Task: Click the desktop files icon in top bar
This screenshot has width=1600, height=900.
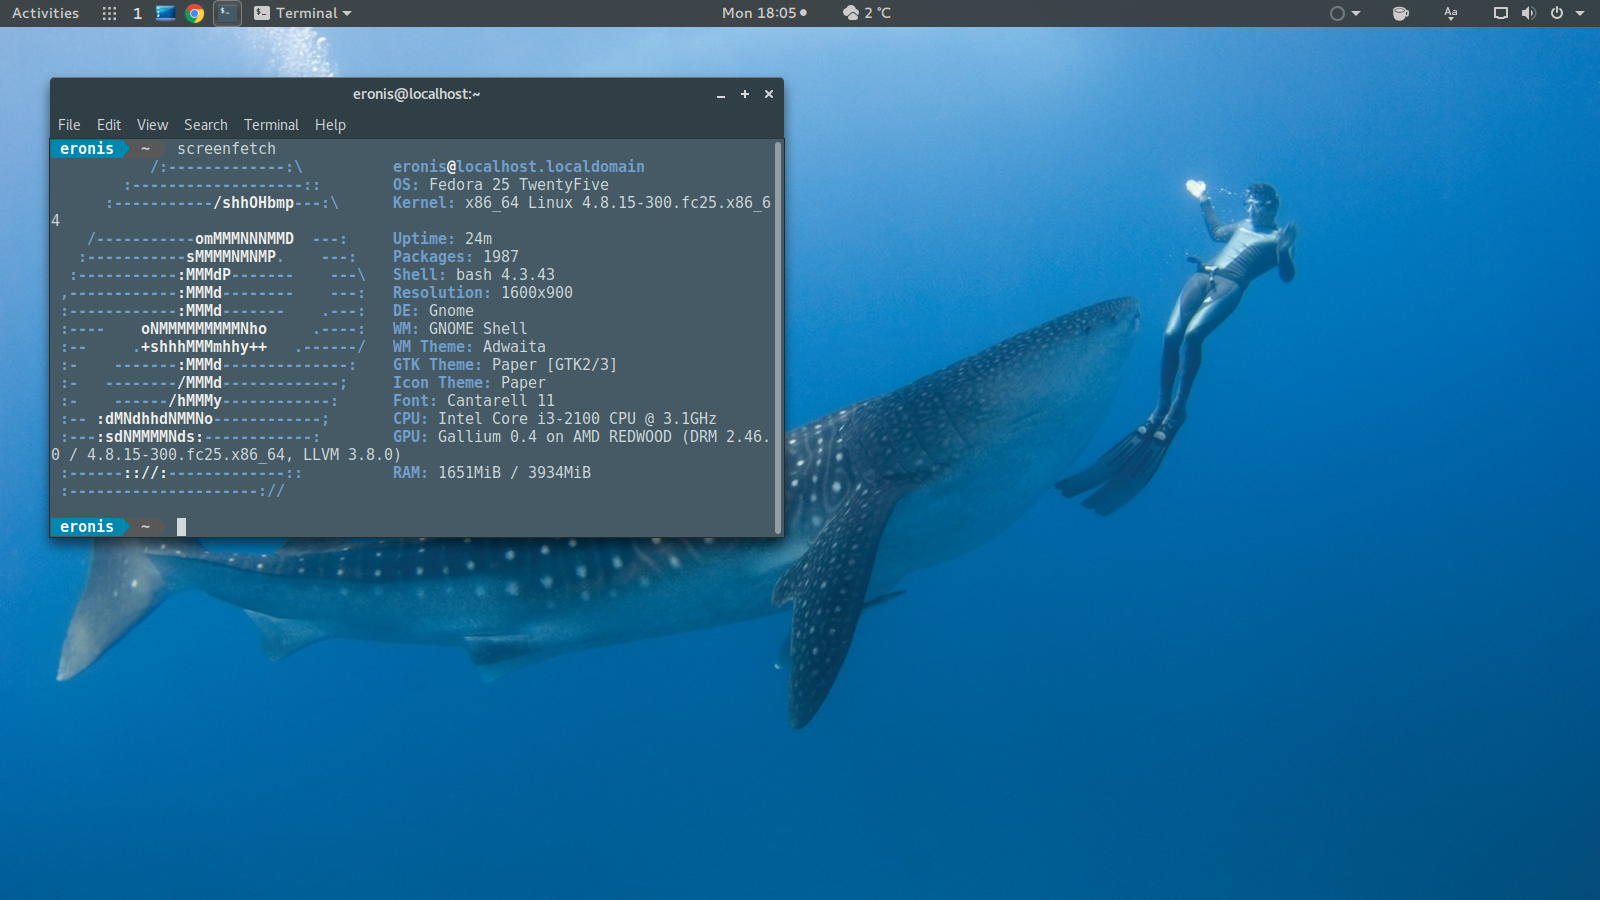Action: coord(166,13)
